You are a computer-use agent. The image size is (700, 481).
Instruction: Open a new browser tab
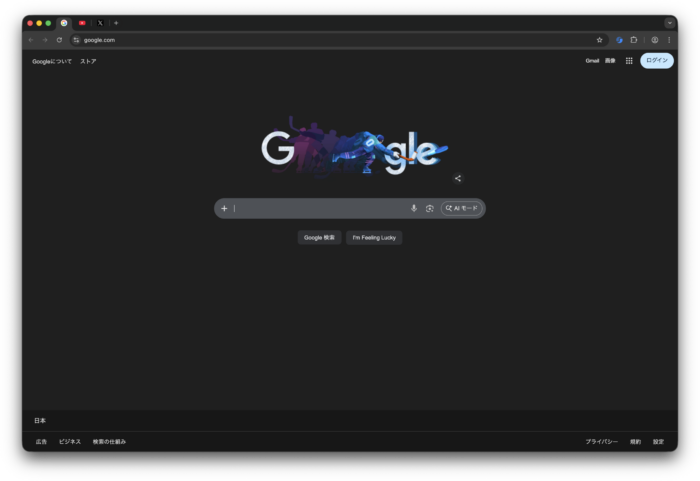click(x=116, y=22)
